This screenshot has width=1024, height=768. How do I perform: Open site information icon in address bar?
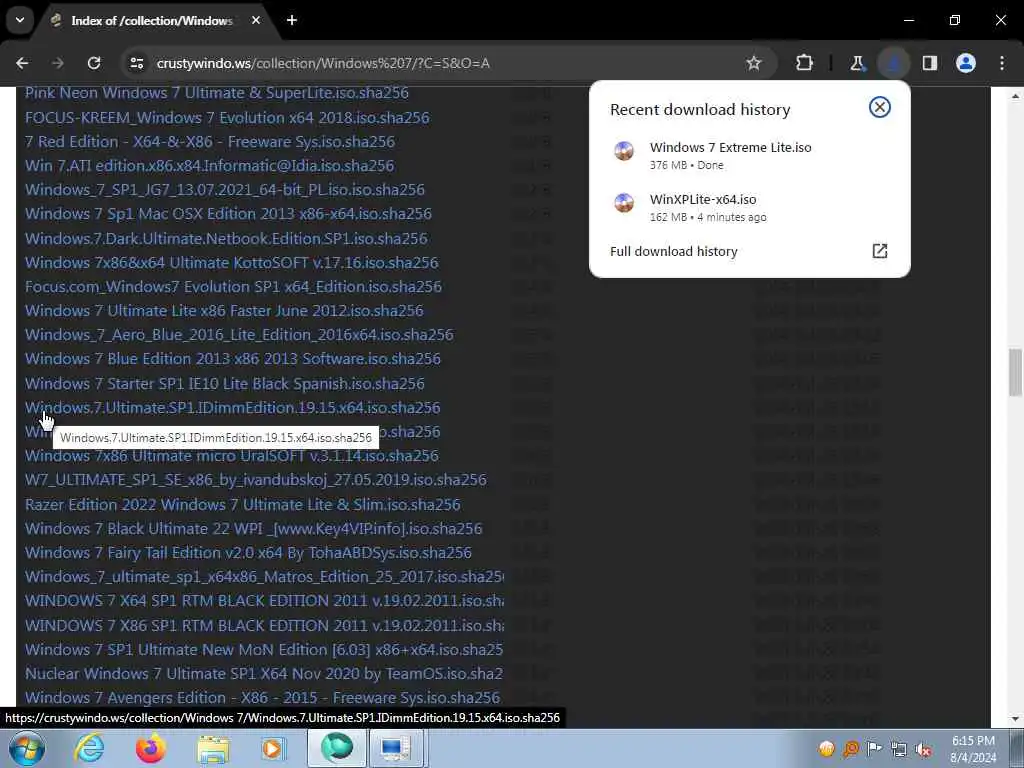point(137,63)
